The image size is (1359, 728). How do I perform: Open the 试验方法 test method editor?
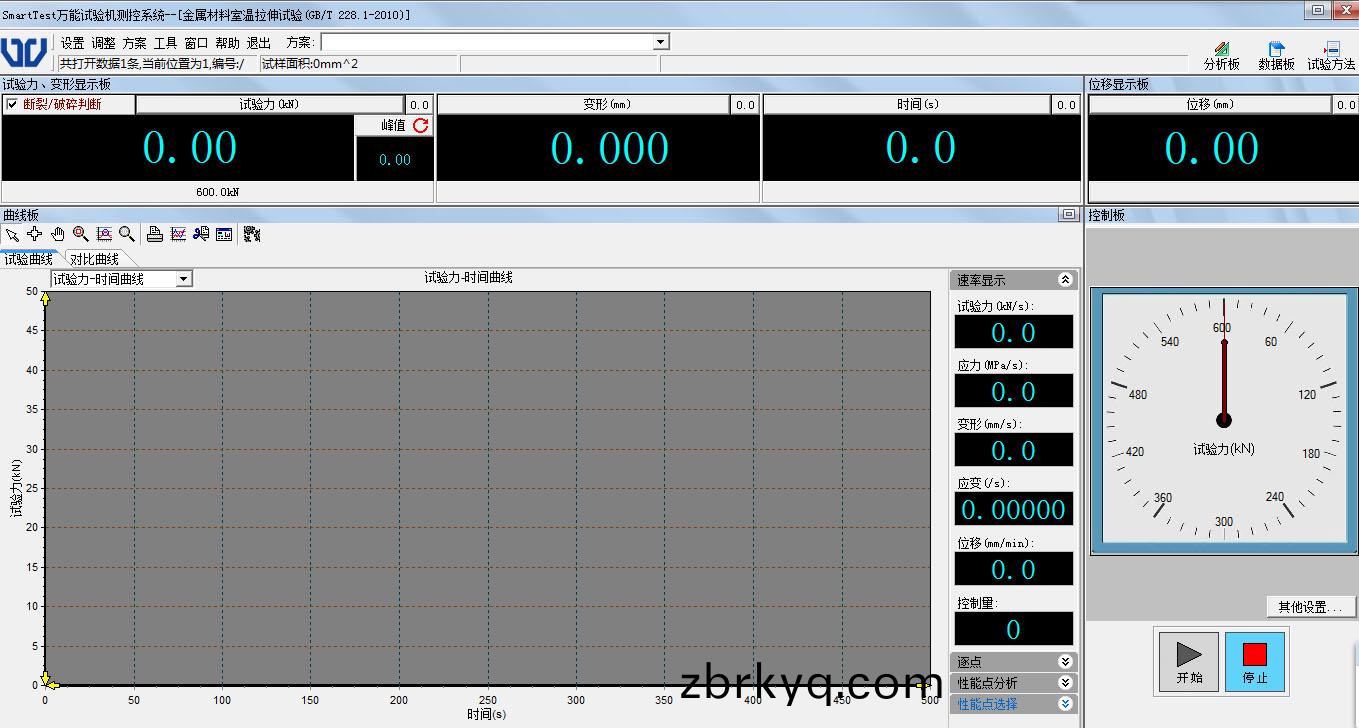point(1331,55)
